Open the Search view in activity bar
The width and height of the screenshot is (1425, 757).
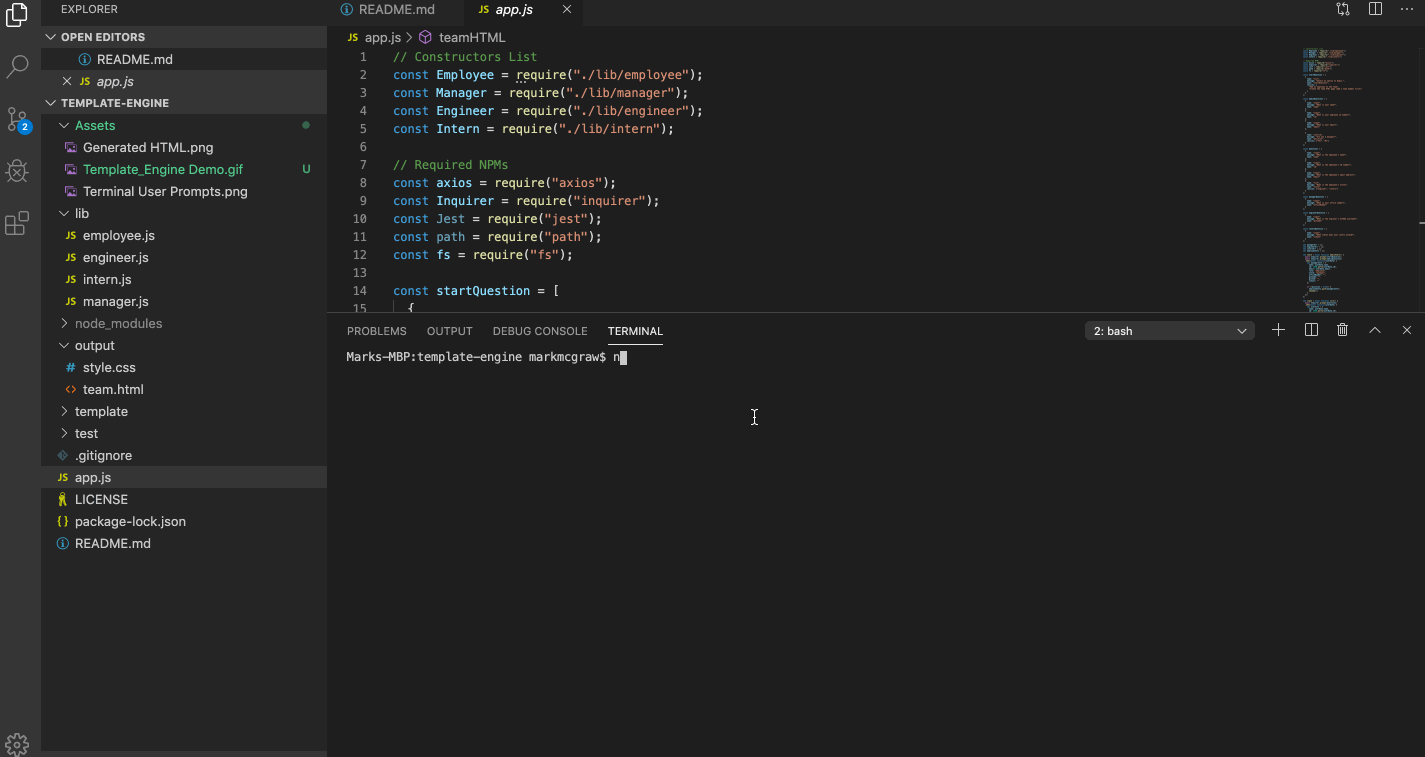tap(17, 67)
